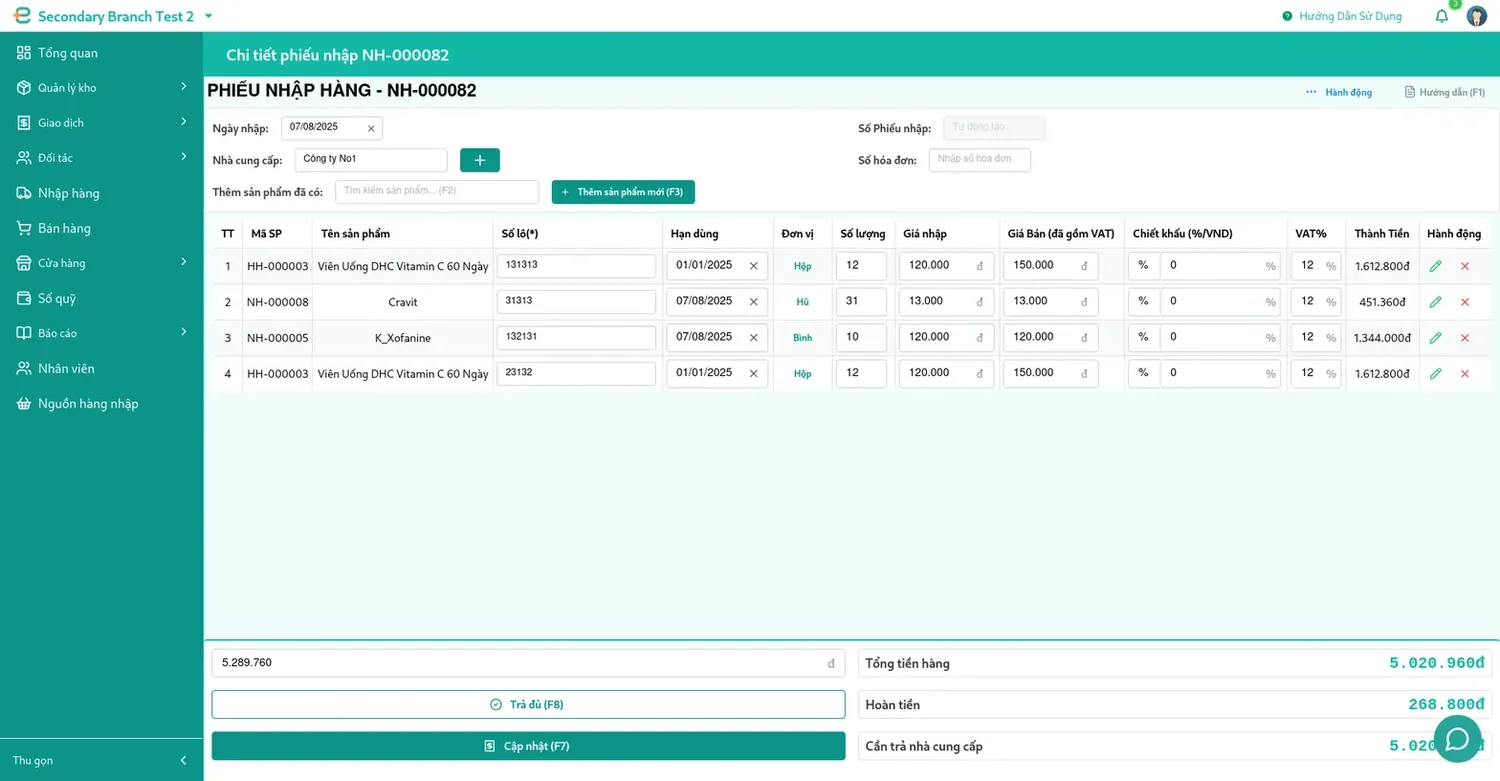Delete the K_Xofanine row red X
Screen dimensions: 1500x781
point(1465,338)
